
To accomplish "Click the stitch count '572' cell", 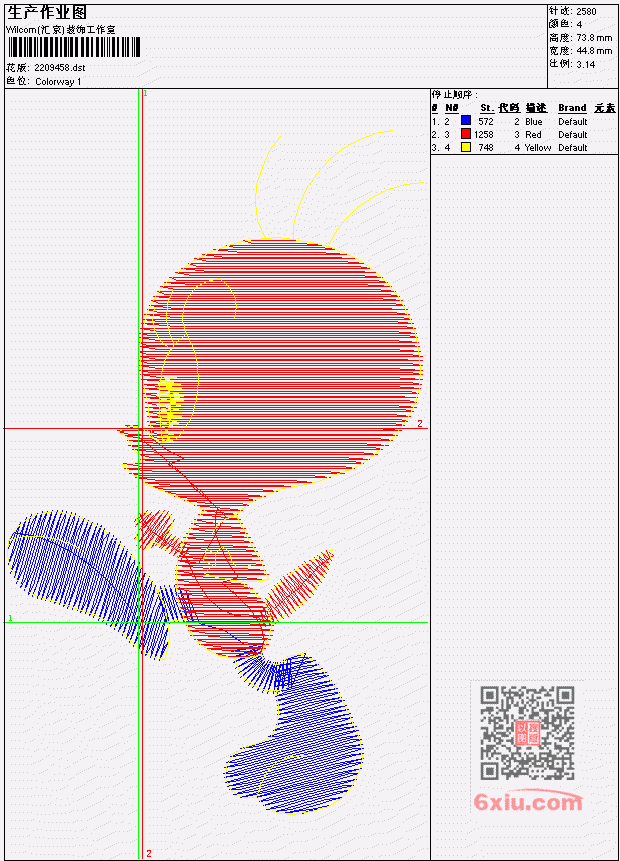I will [485, 121].
